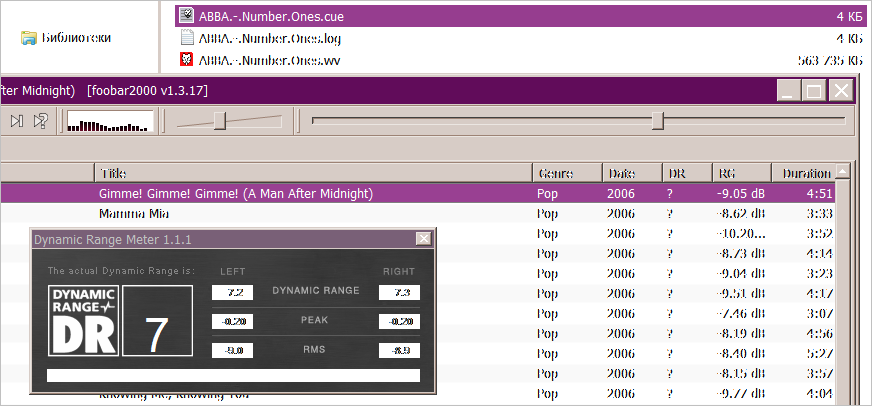Click the volume slider handle
This screenshot has width=872, height=406.
pyautogui.click(x=219, y=121)
